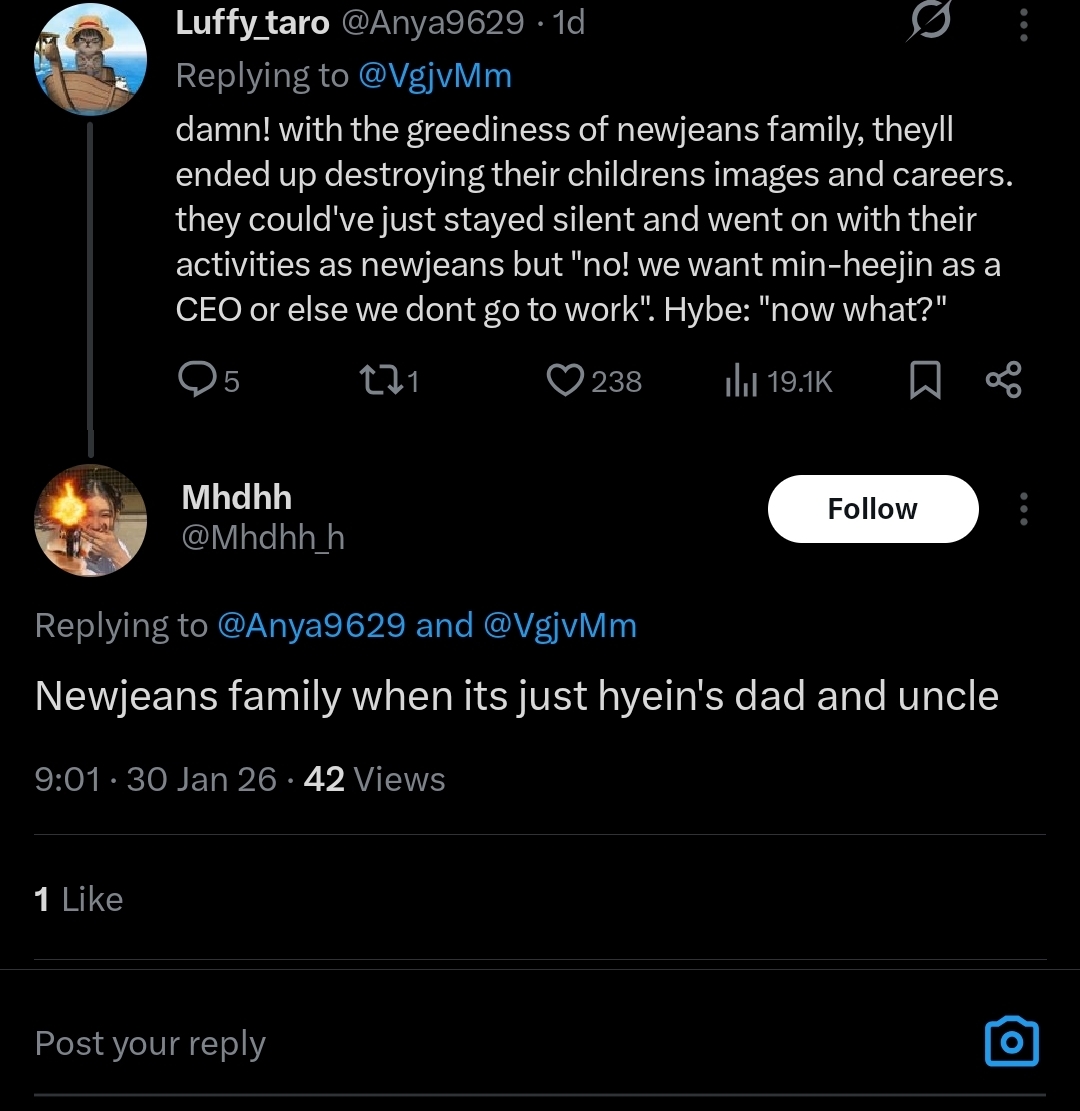Viewport: 1080px width, 1111px height.
Task: Tap the camera icon in reply bar
Action: pyautogui.click(x=1011, y=1042)
